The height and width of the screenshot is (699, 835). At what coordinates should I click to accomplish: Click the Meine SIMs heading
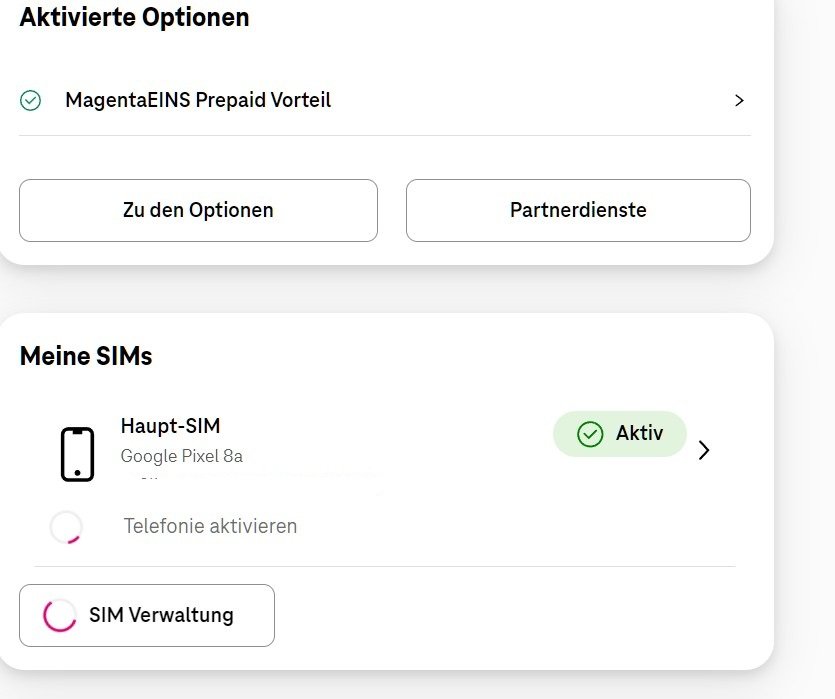click(86, 356)
